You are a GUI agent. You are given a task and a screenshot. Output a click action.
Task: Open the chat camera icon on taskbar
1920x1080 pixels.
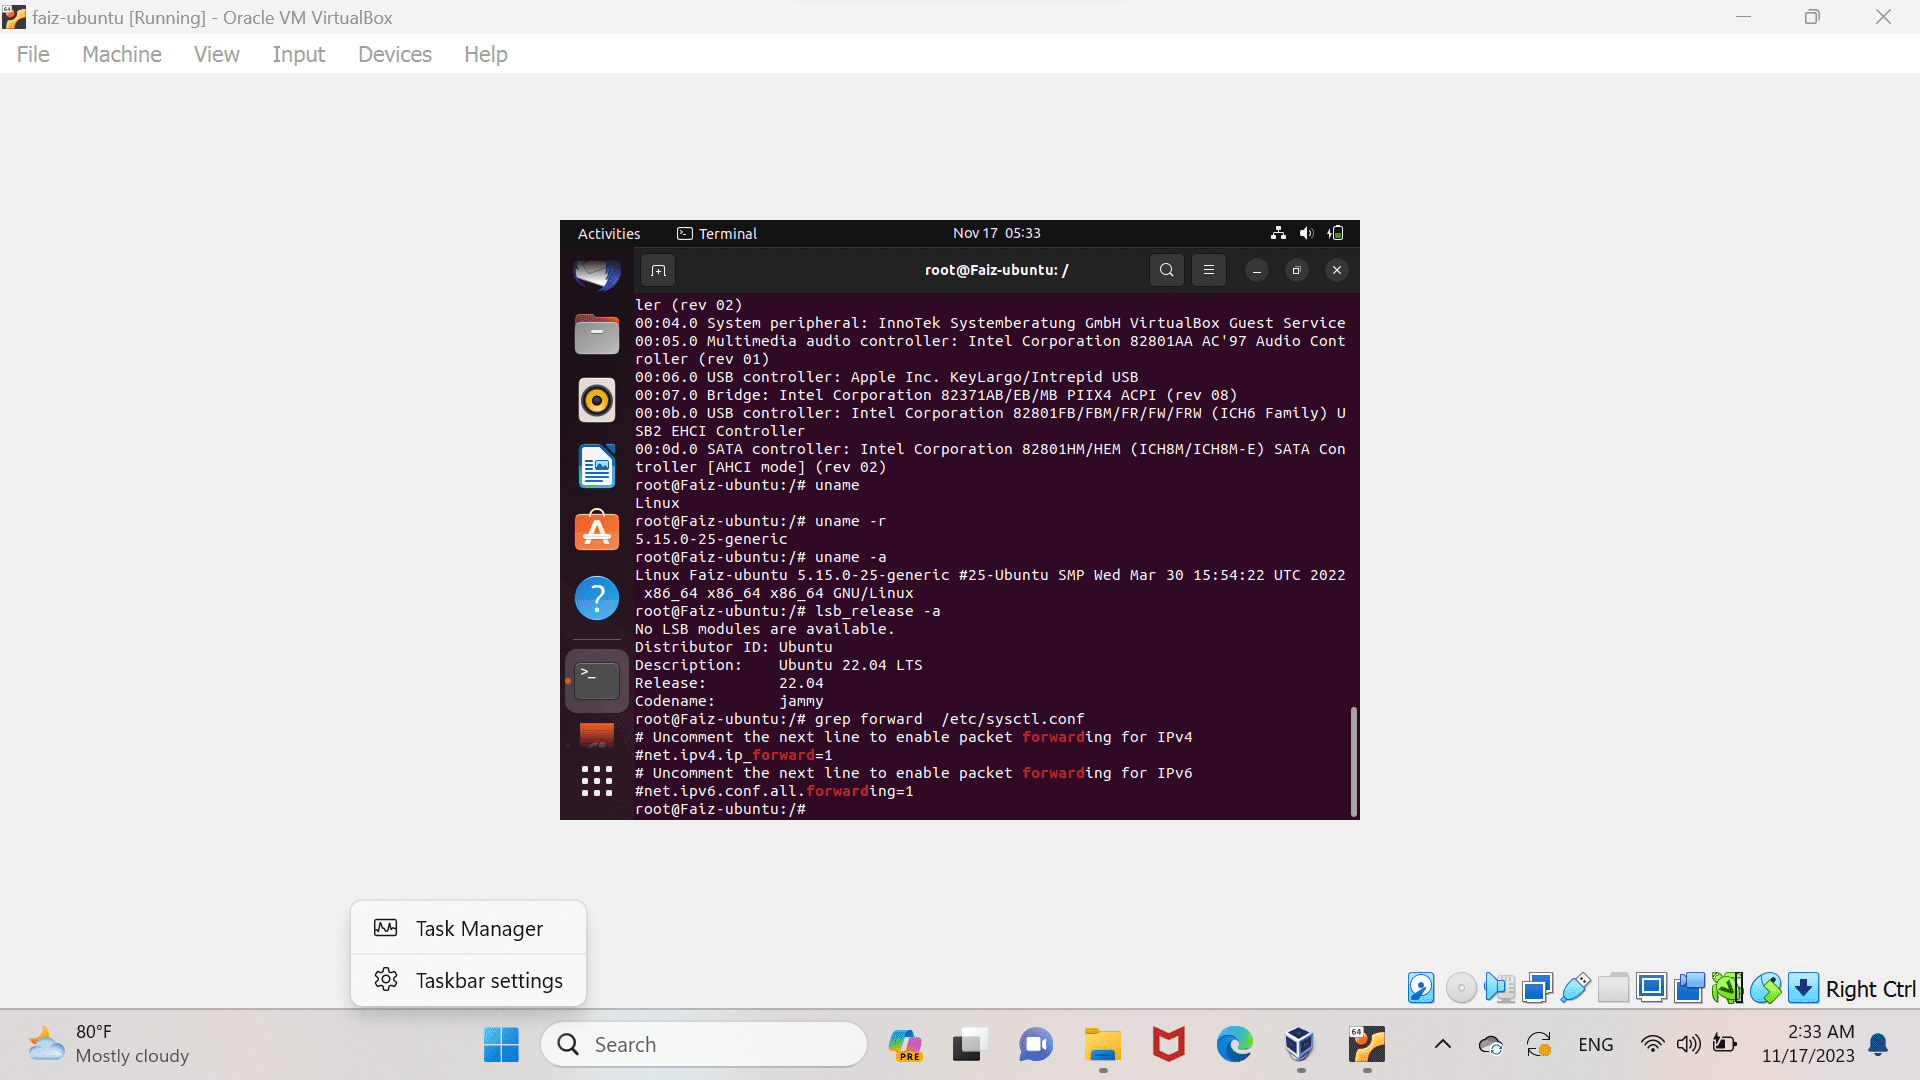coord(1036,1045)
